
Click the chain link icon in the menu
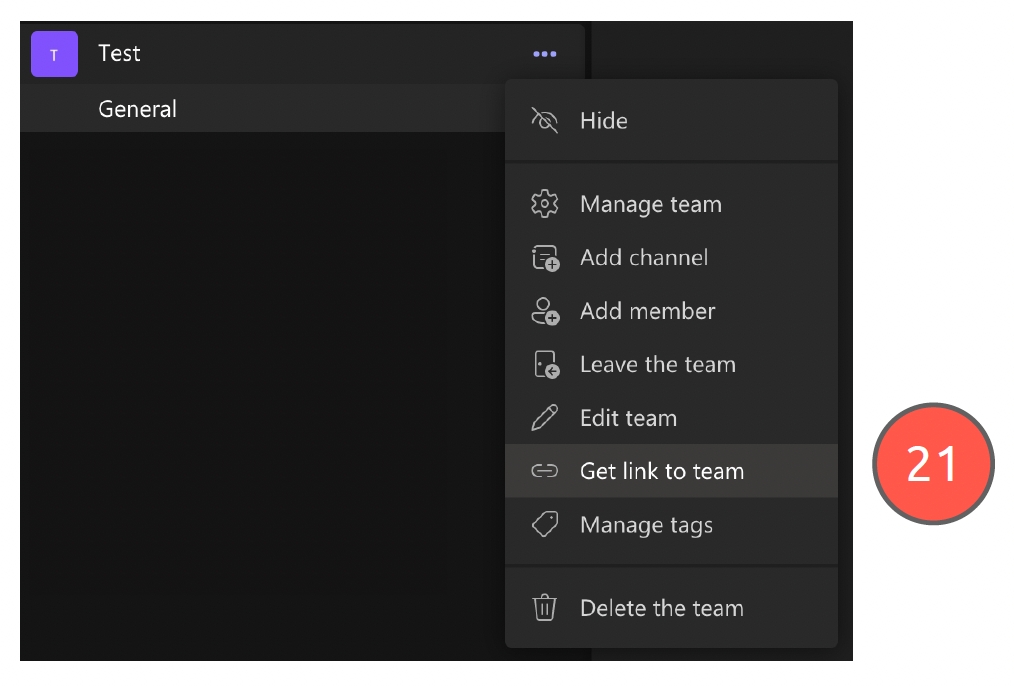544,471
